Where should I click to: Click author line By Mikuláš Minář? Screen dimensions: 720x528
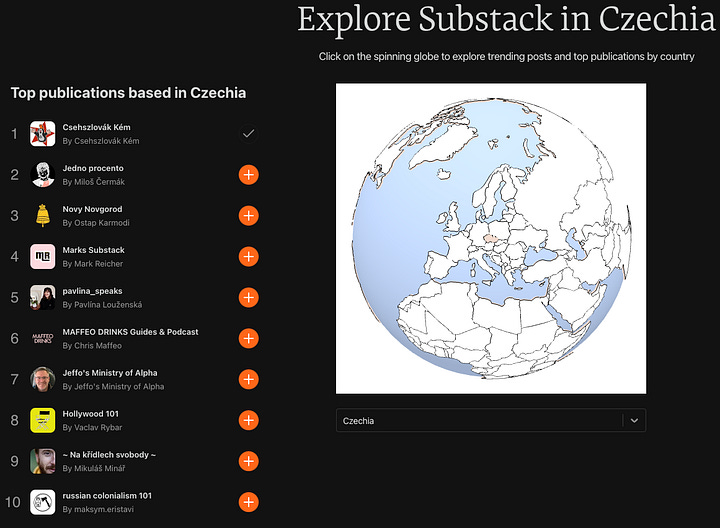(x=94, y=468)
